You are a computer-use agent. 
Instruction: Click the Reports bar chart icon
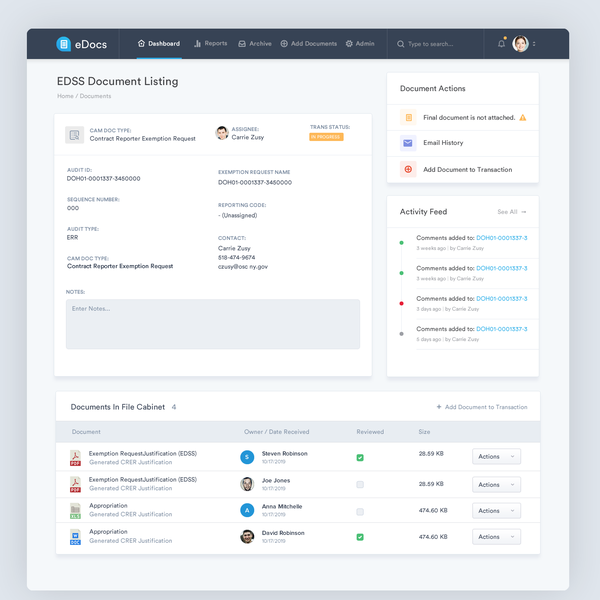tap(197, 43)
